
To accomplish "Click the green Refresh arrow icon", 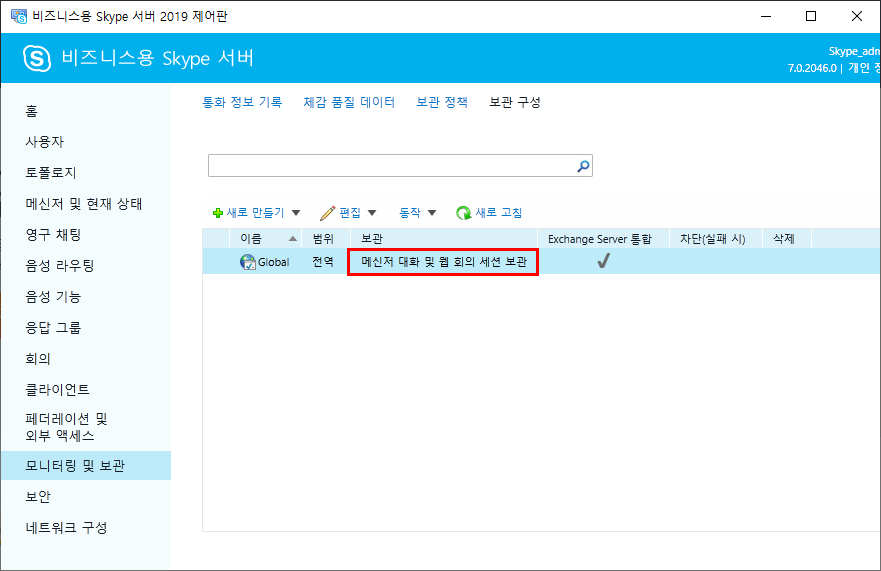I will coord(464,213).
